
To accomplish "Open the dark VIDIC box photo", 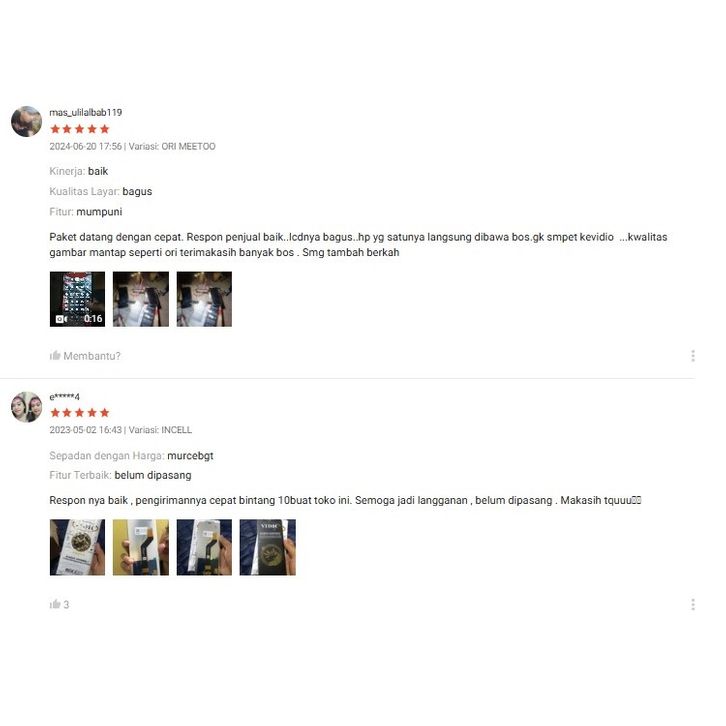I will coord(268,547).
